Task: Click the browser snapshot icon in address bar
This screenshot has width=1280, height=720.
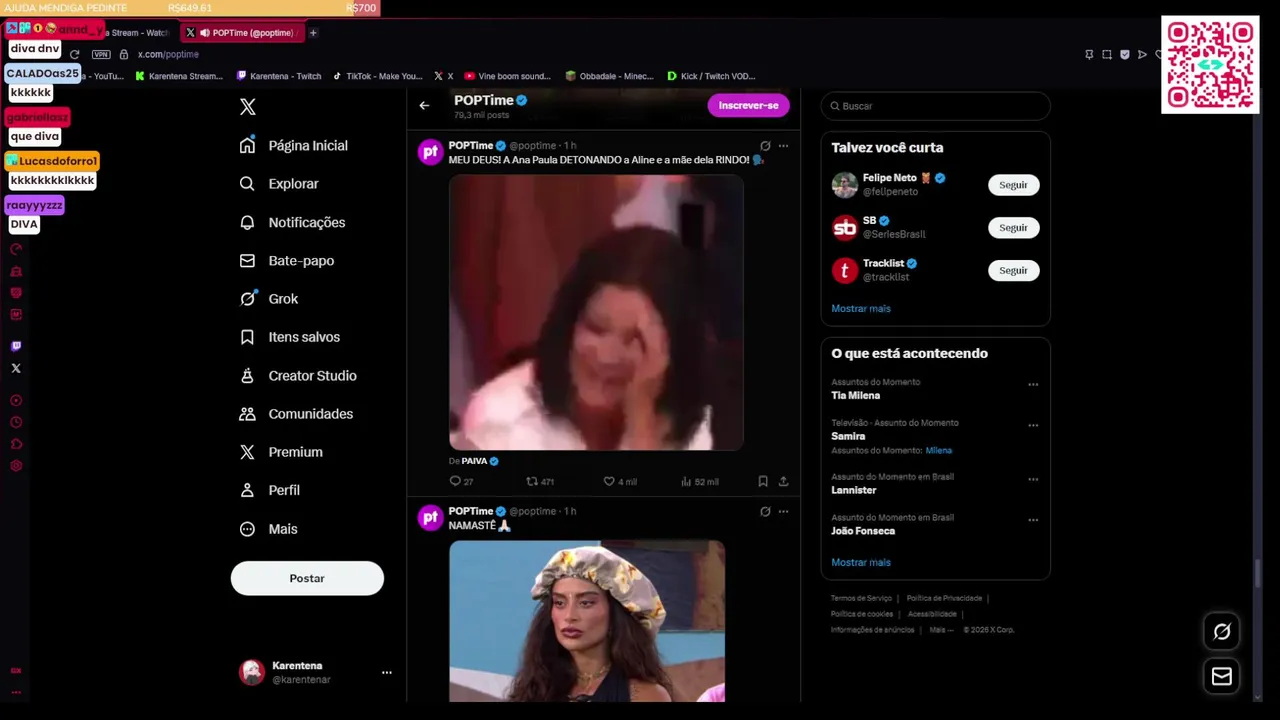Action: 1107,55
